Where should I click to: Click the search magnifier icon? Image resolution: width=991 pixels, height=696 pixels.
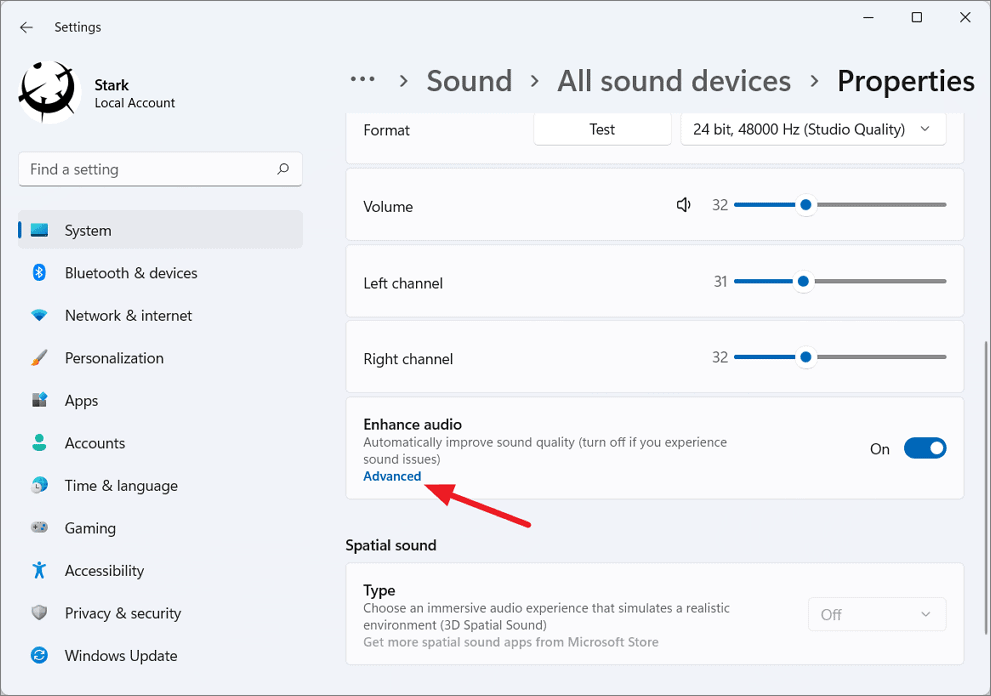point(283,169)
